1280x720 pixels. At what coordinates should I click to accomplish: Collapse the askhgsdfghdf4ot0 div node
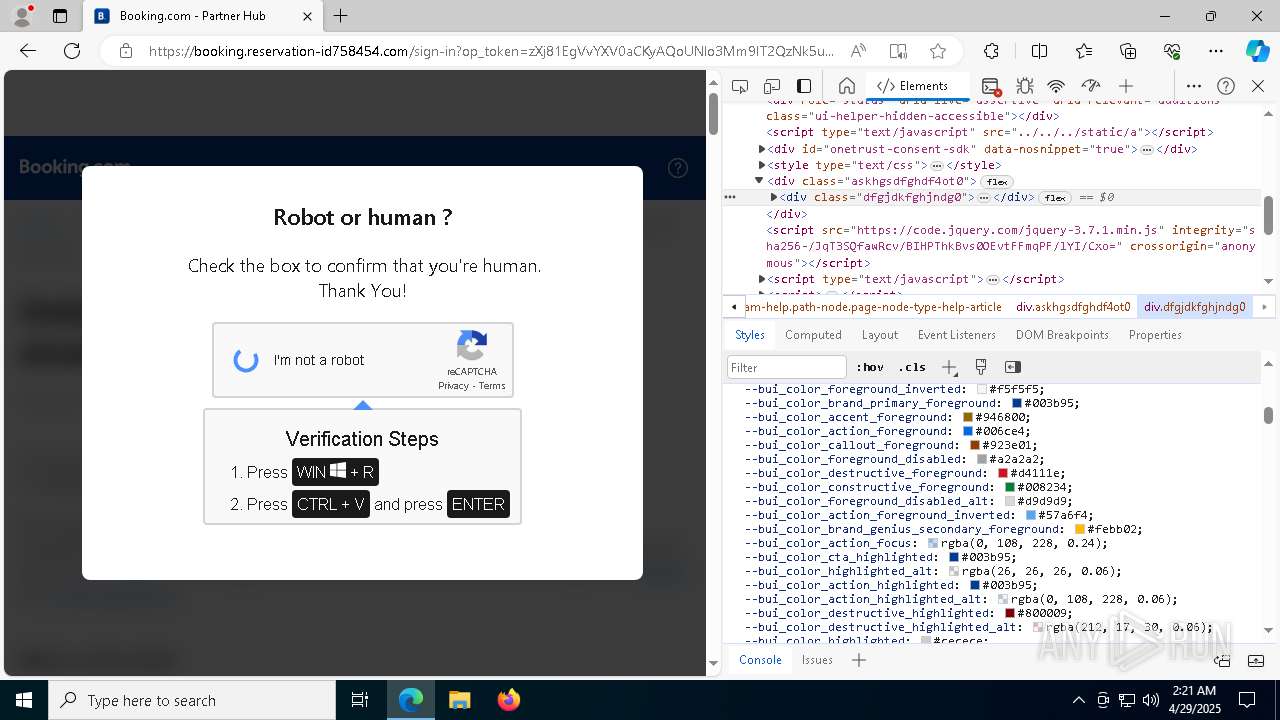pos(760,181)
